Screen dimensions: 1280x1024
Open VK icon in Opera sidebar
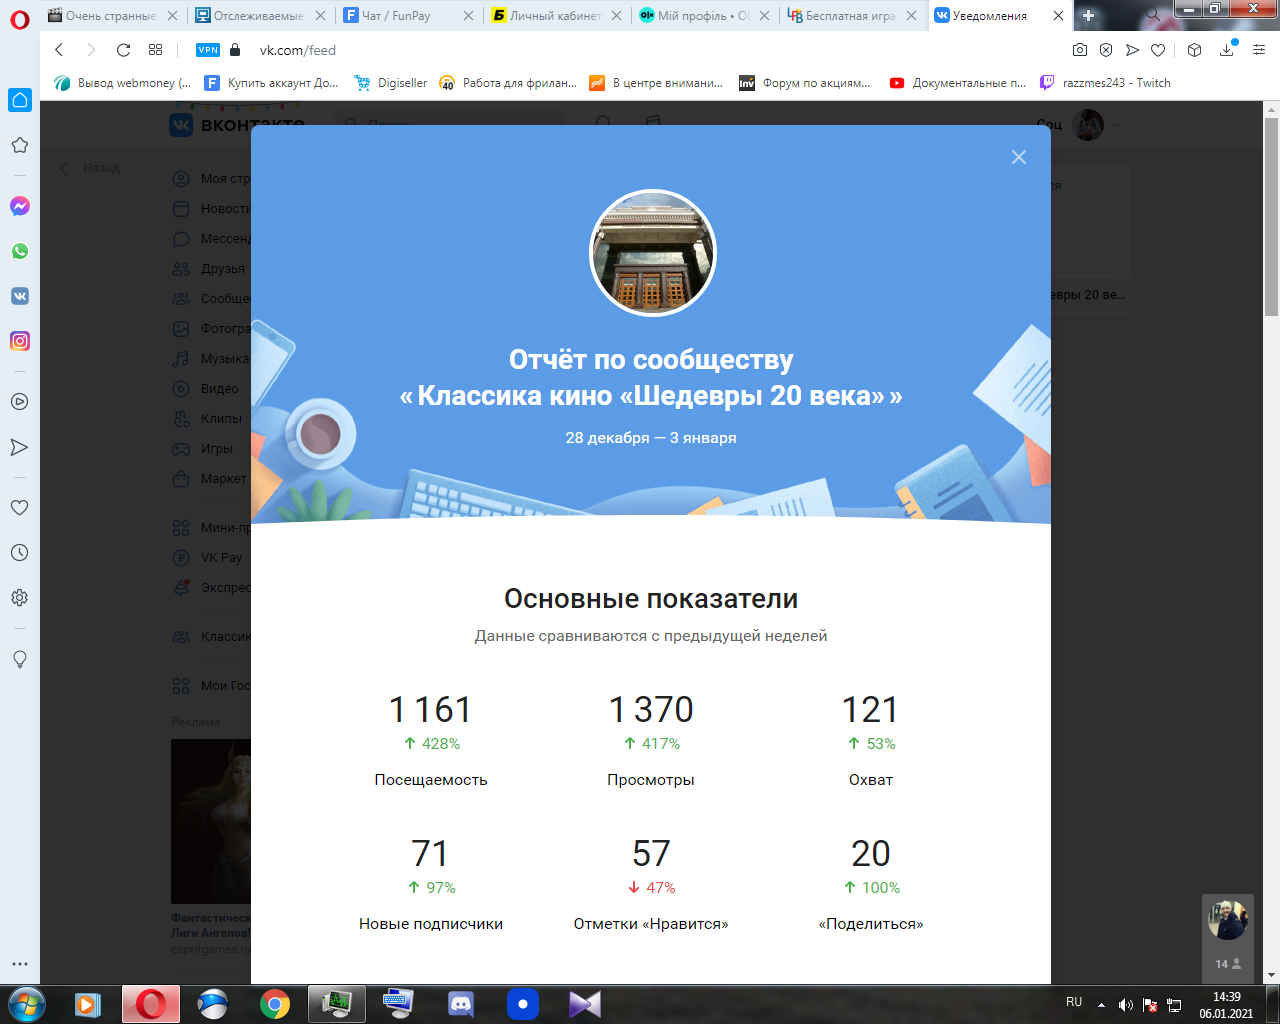click(19, 296)
